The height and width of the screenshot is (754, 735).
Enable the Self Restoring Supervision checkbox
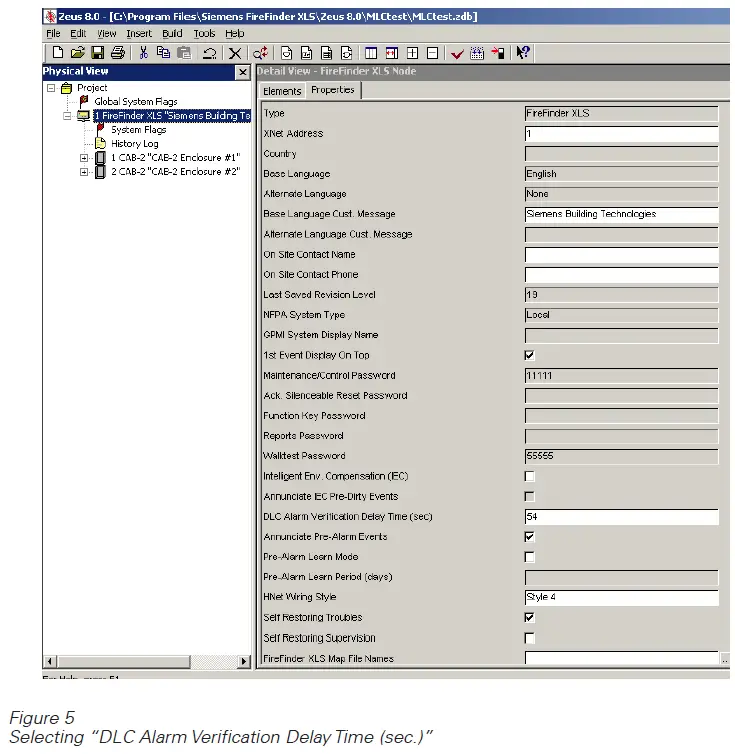(x=529, y=638)
